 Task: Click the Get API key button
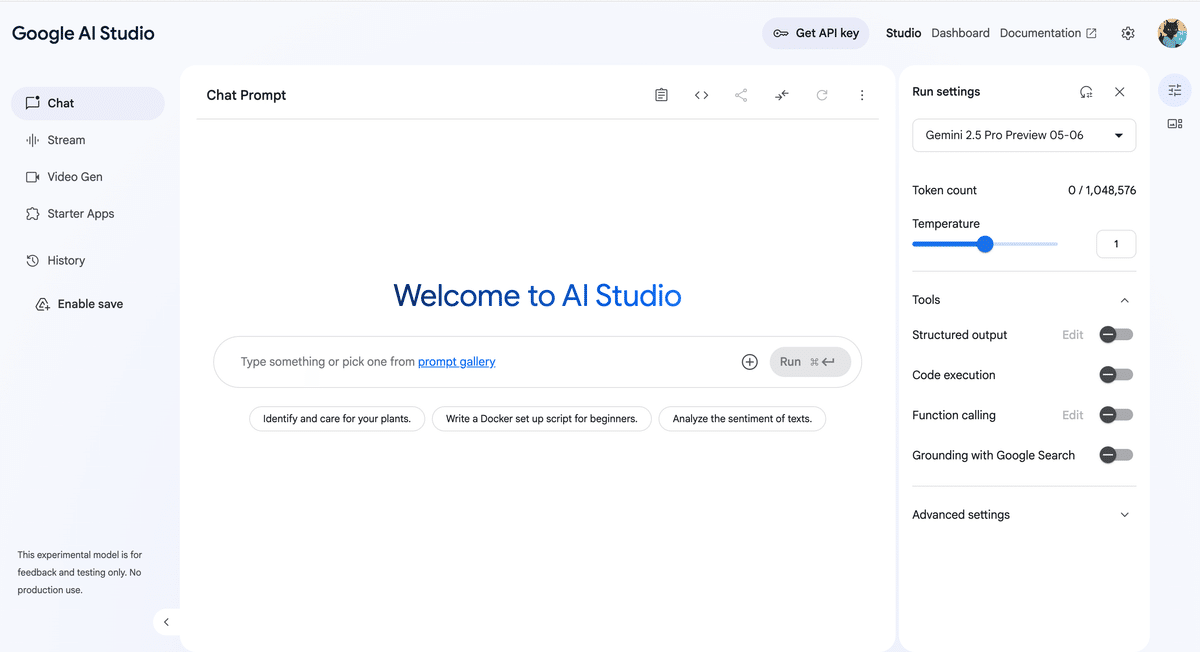pyautogui.click(x=816, y=33)
